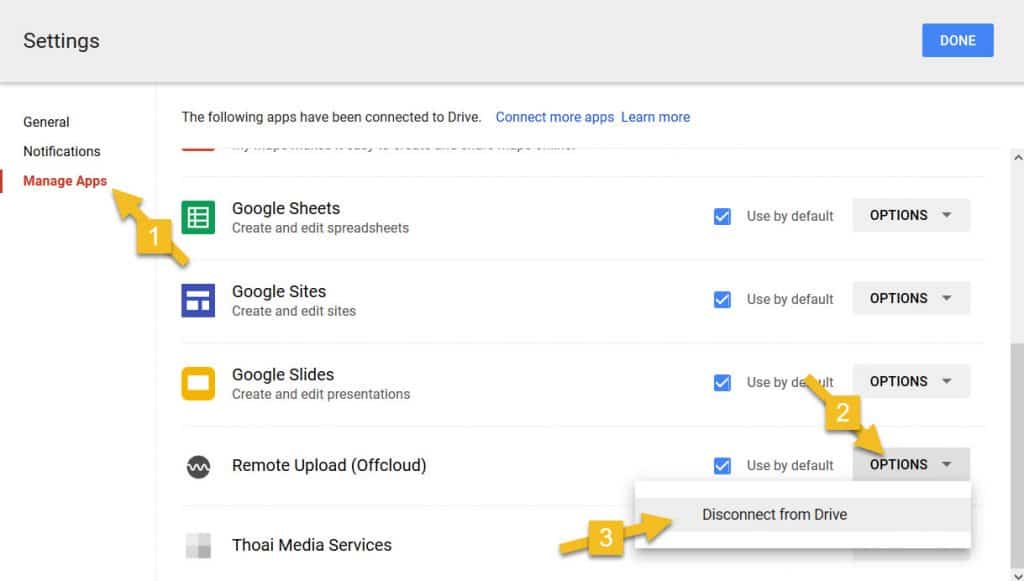Viewport: 1024px width, 581px height.
Task: Select Disconnect from Drive
Action: pos(775,514)
